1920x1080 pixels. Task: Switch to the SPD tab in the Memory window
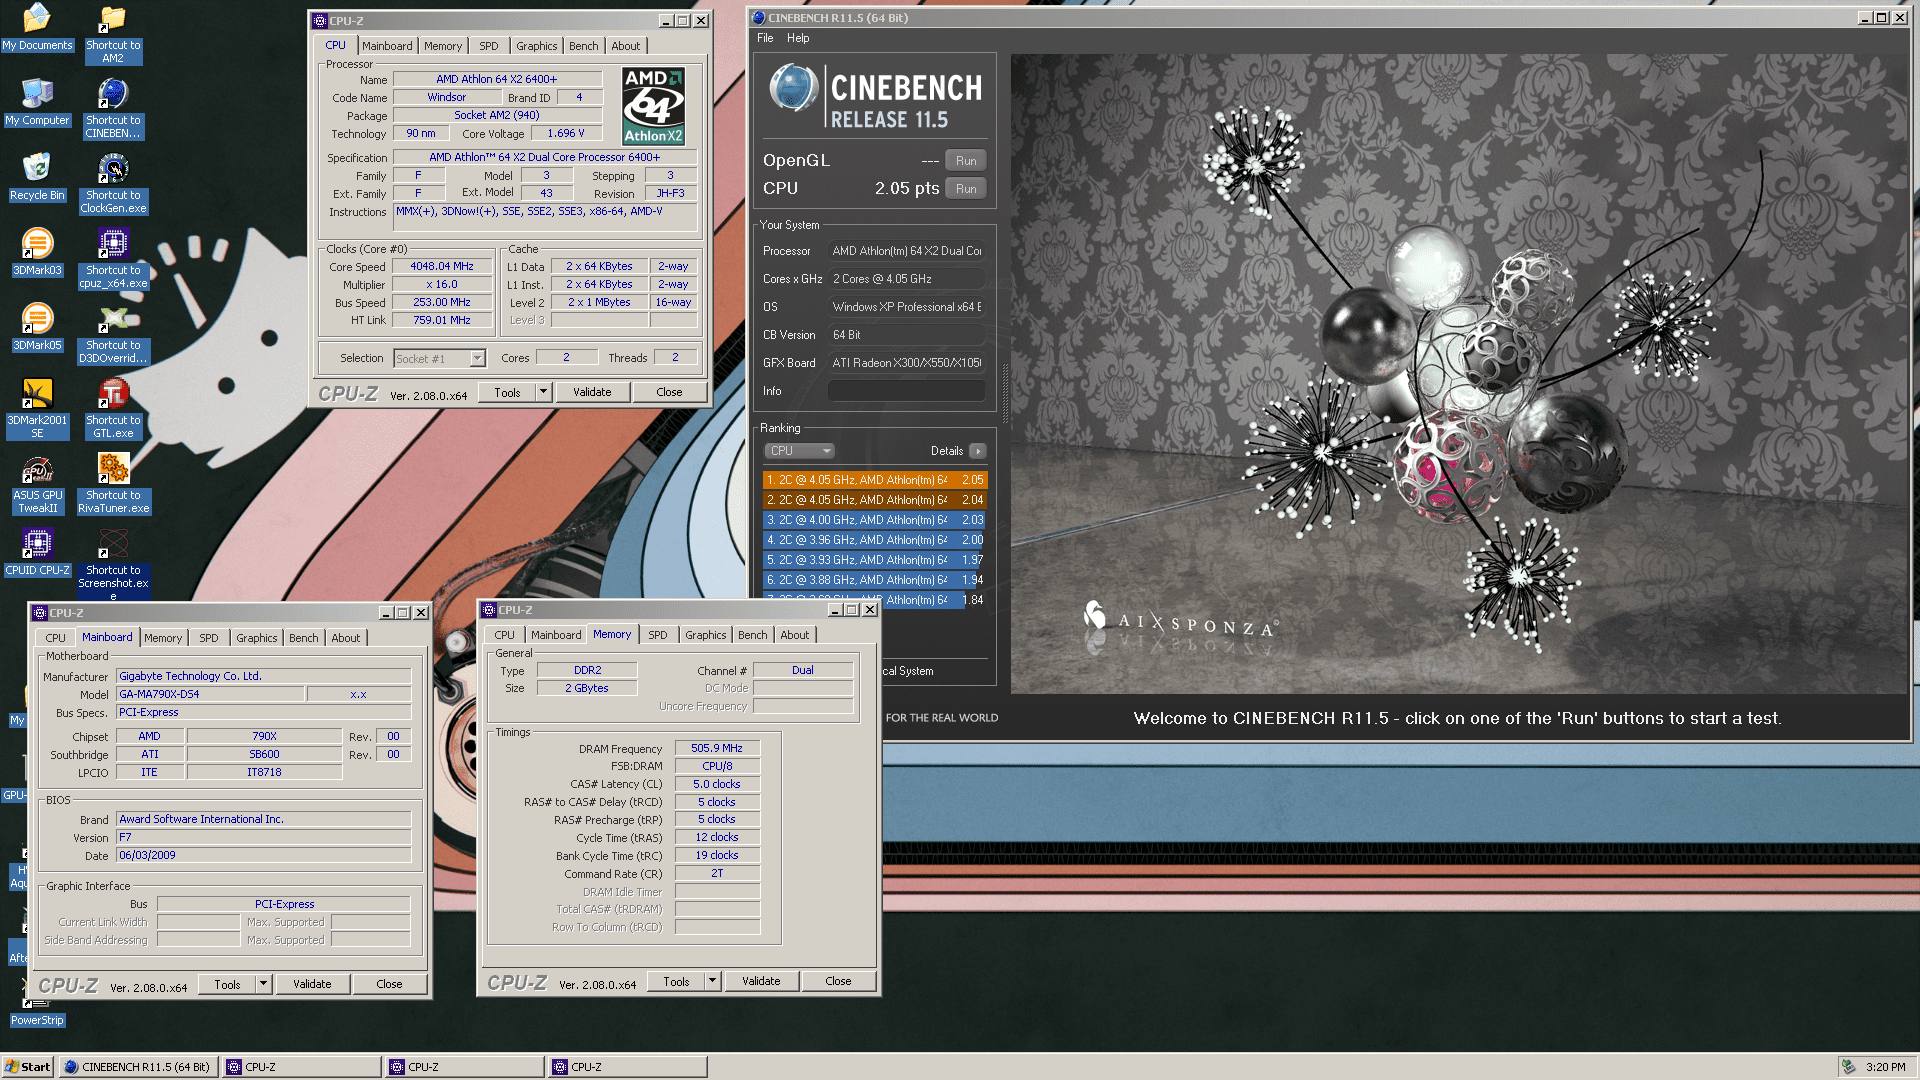pyautogui.click(x=657, y=635)
